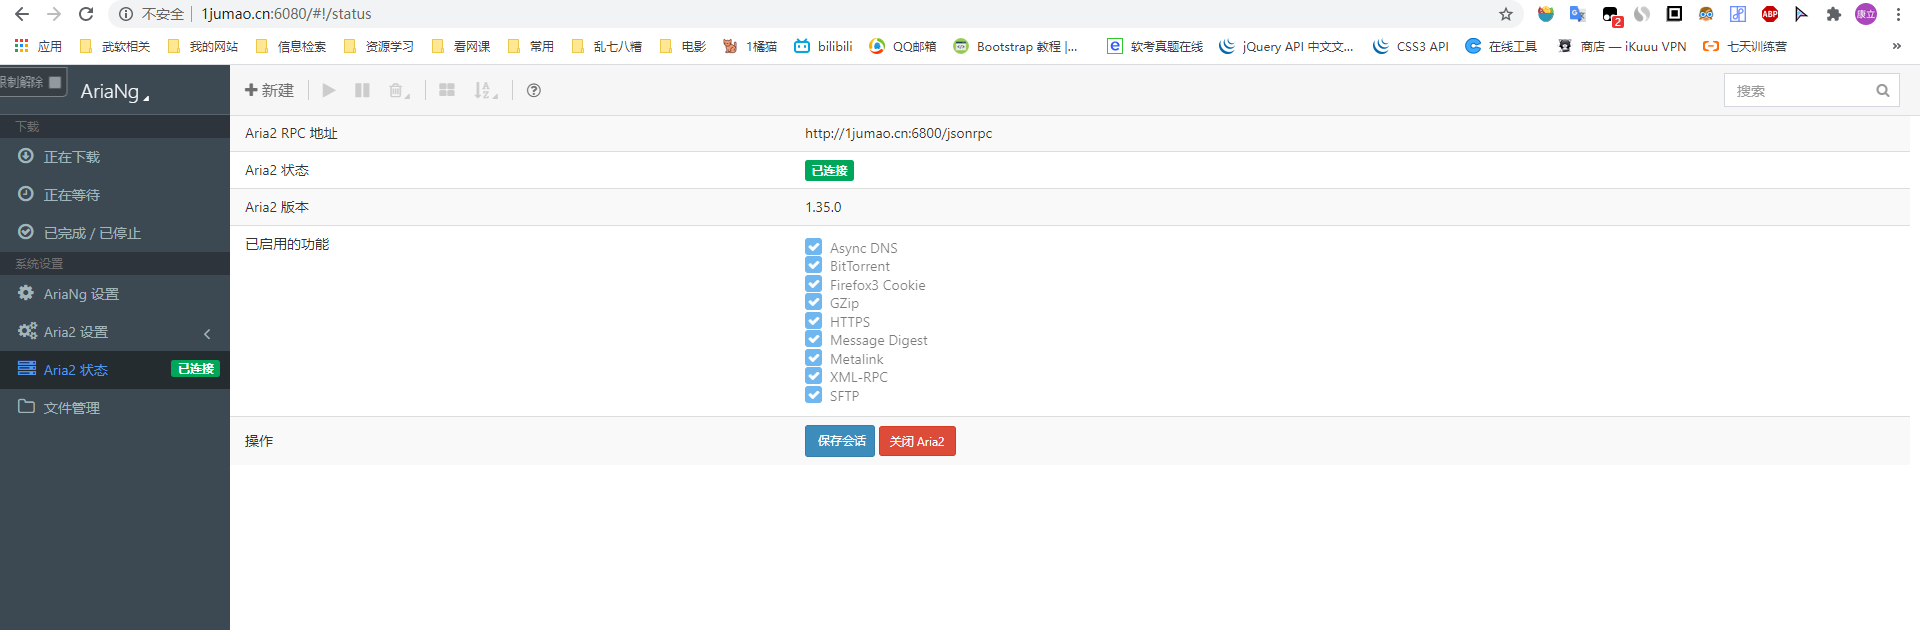Toggle the XML-RPC checkbox
The image size is (1920, 630).
pyautogui.click(x=813, y=376)
